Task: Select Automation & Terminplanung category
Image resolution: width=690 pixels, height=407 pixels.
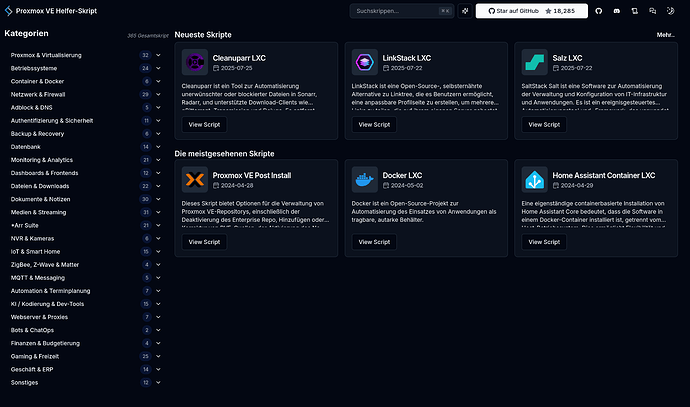Action: click(50, 291)
